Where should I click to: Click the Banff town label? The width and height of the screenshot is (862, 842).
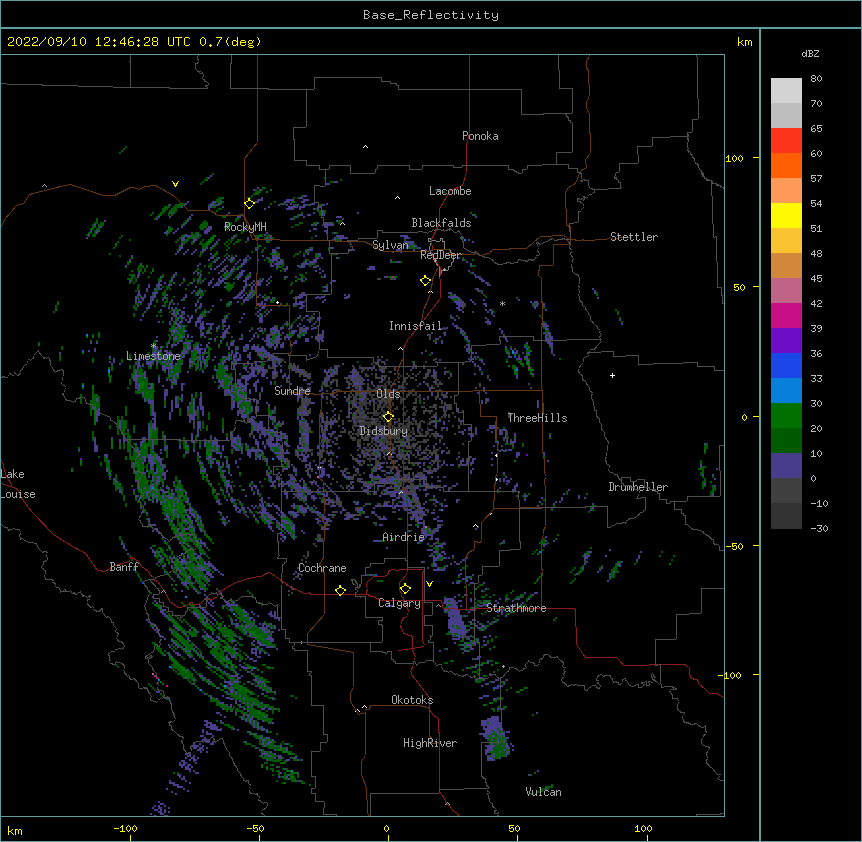(124, 567)
